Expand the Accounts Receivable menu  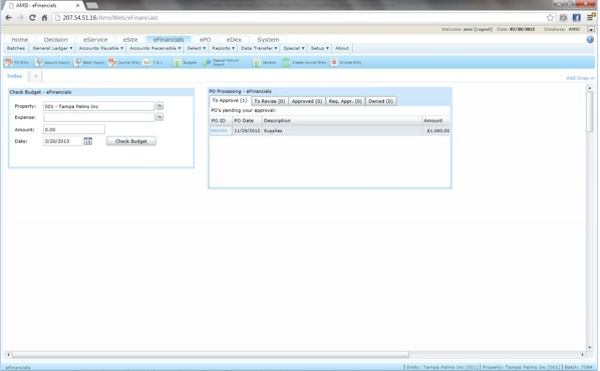point(155,48)
